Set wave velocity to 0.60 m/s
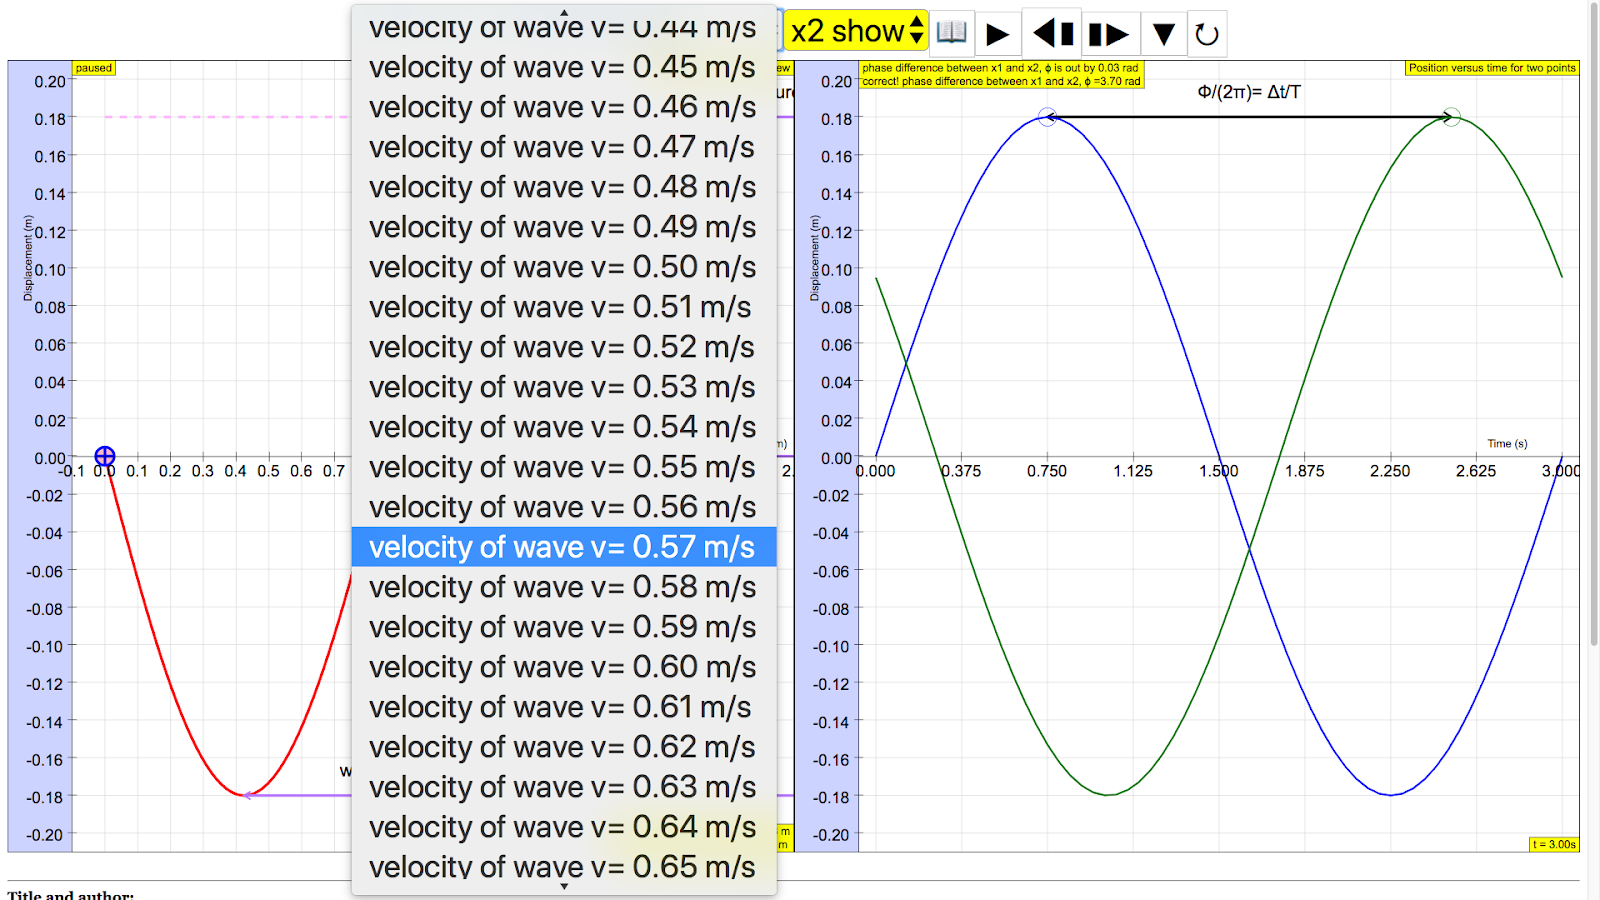1600x900 pixels. coord(564,667)
